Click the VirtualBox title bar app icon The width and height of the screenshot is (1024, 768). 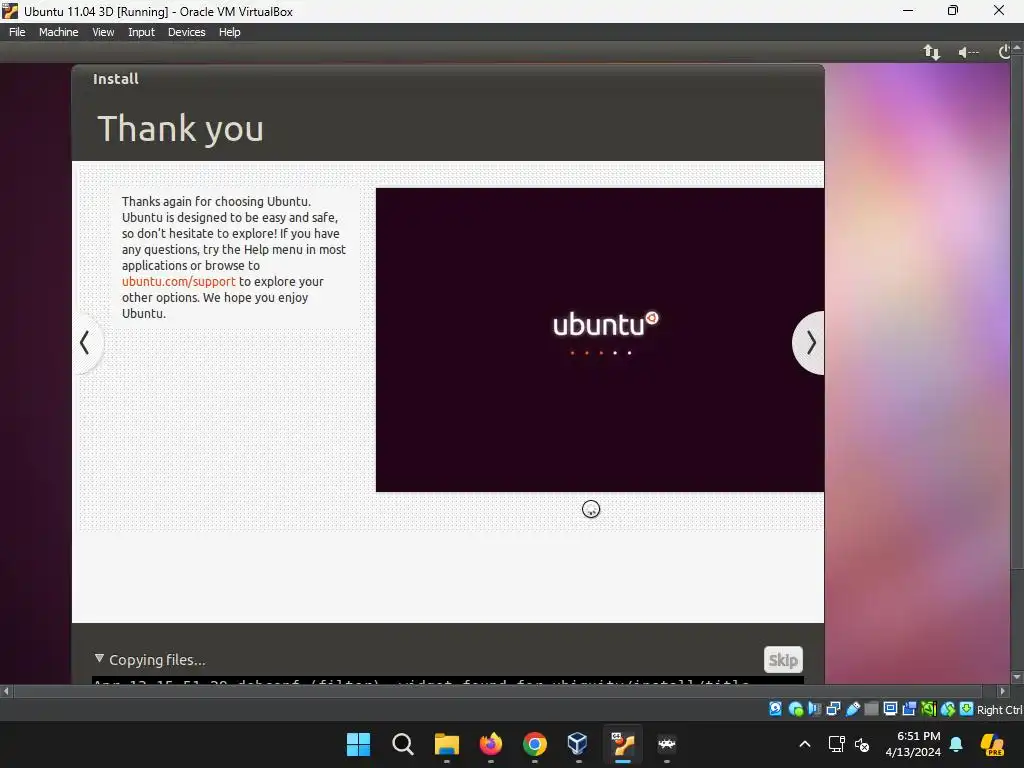click(x=10, y=11)
